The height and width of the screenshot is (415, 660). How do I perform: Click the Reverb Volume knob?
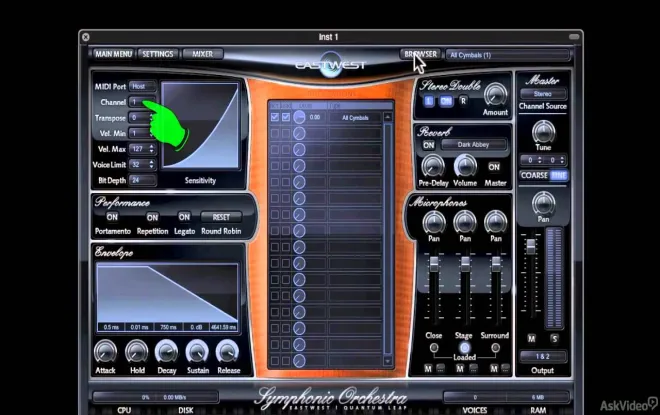[465, 165]
